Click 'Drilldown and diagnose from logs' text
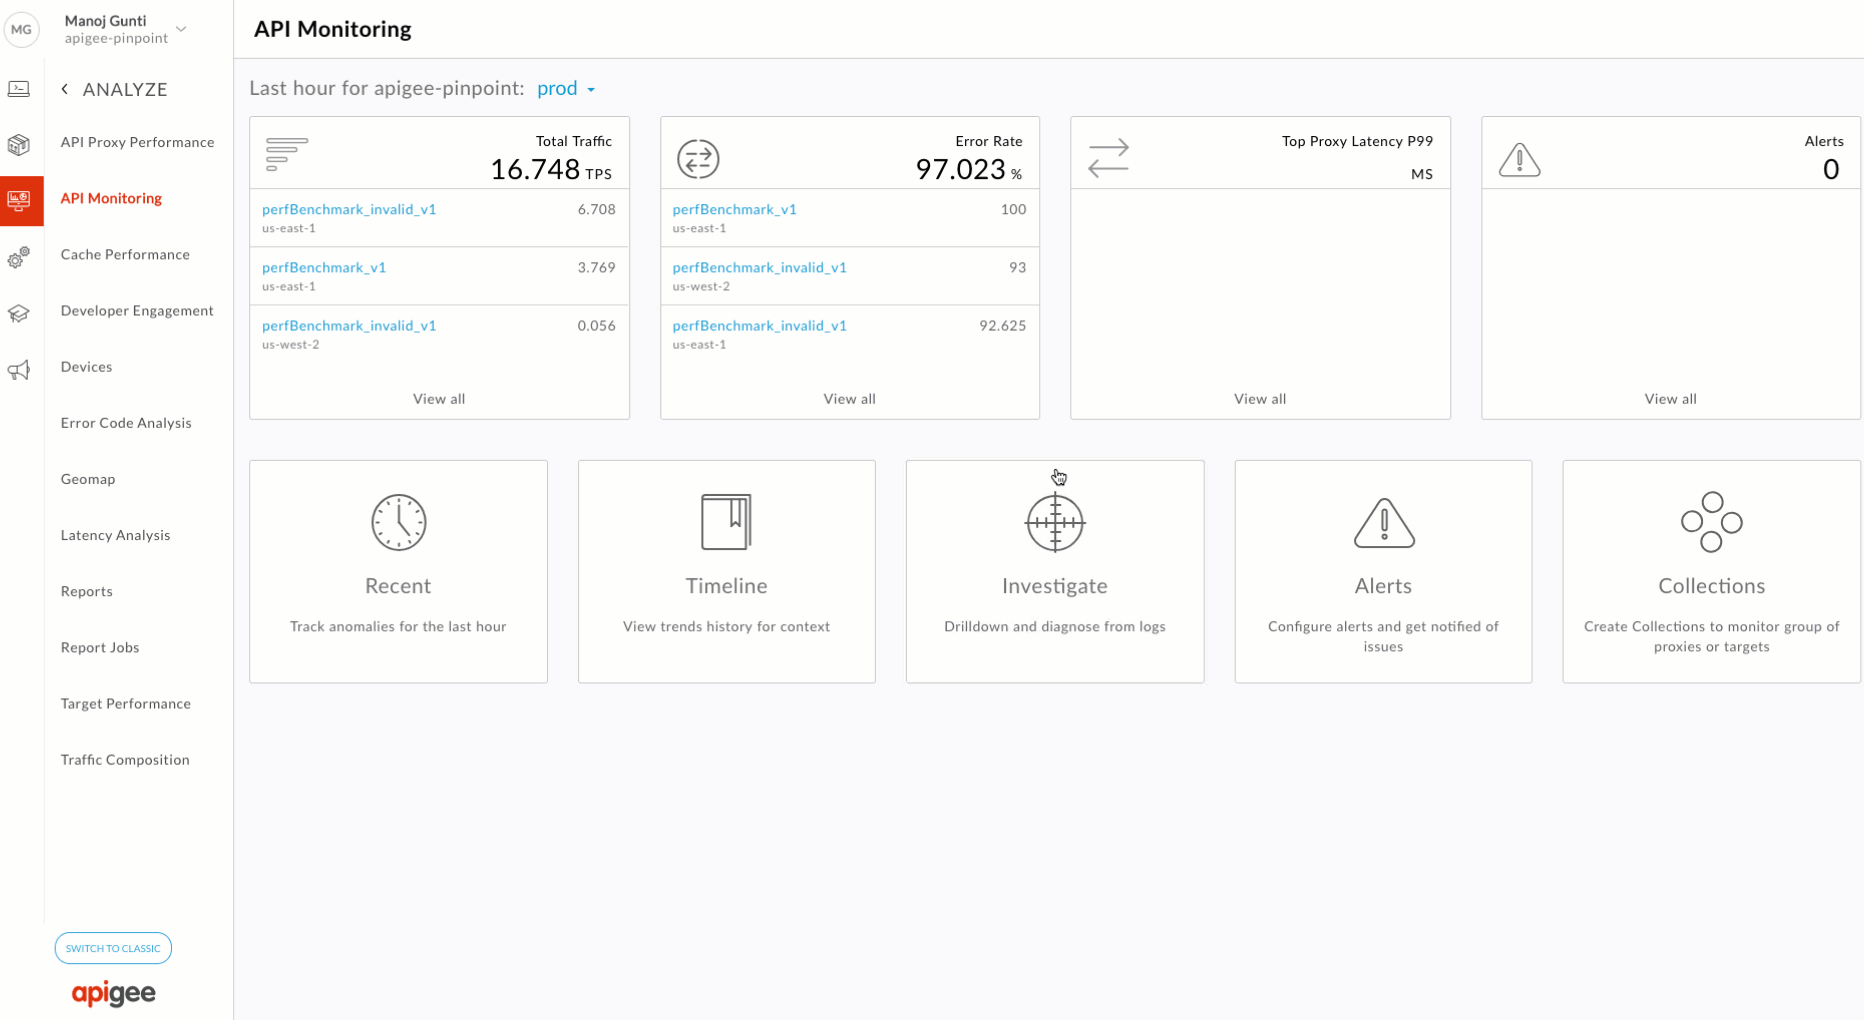Image resolution: width=1864 pixels, height=1020 pixels. pos(1055,627)
